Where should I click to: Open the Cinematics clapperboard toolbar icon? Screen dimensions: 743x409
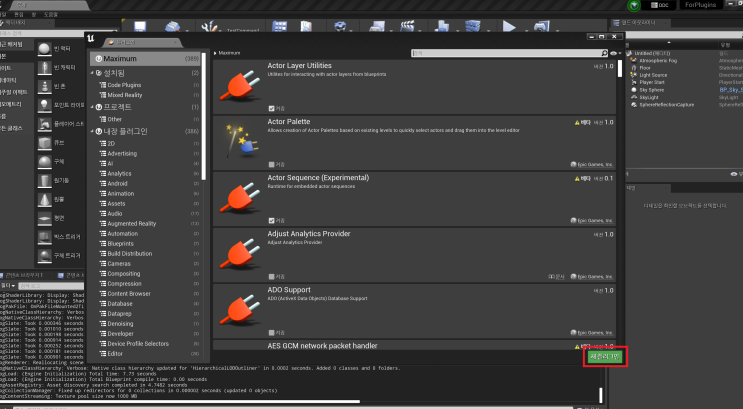(x=407, y=27)
